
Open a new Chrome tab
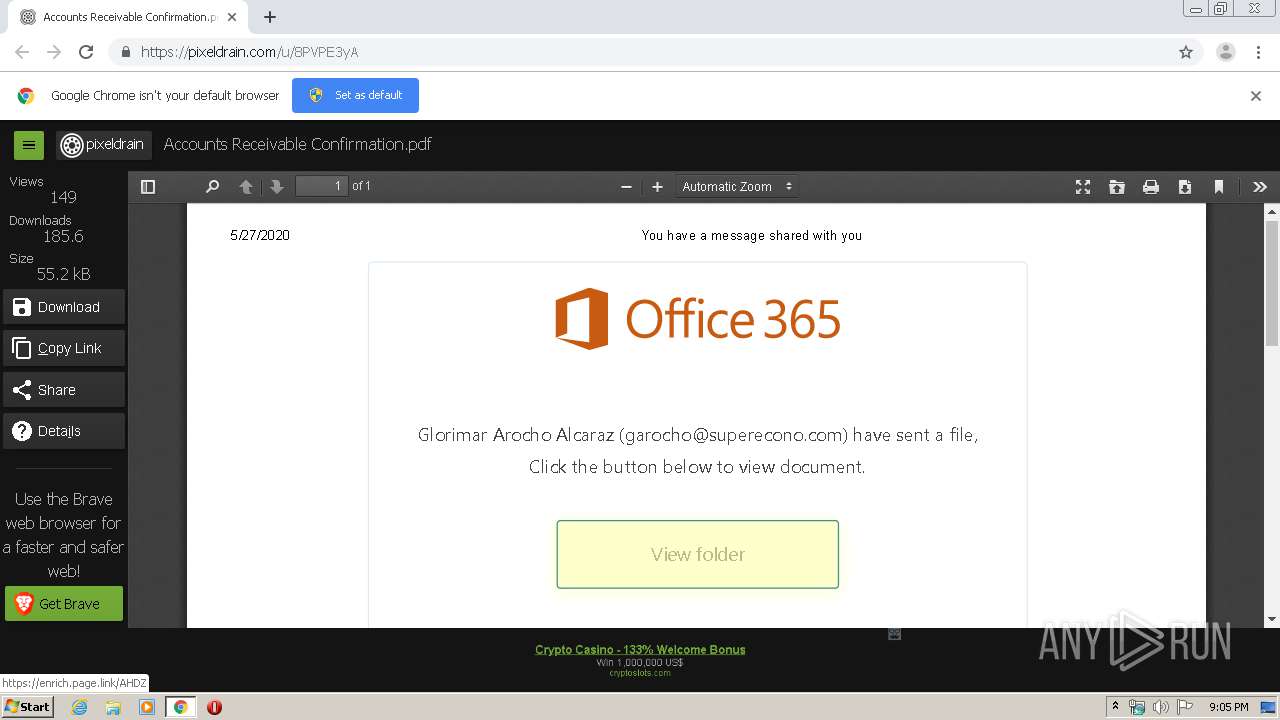tap(270, 17)
